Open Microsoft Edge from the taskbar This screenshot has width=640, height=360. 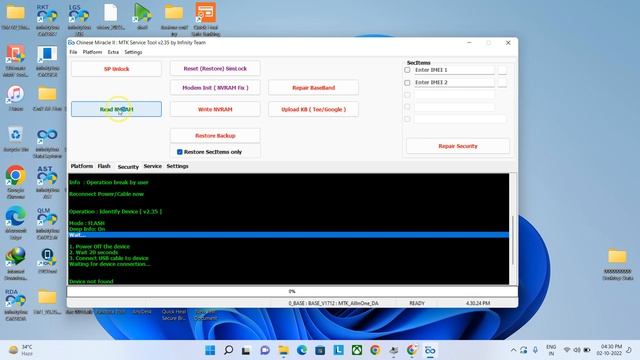(x=302, y=350)
